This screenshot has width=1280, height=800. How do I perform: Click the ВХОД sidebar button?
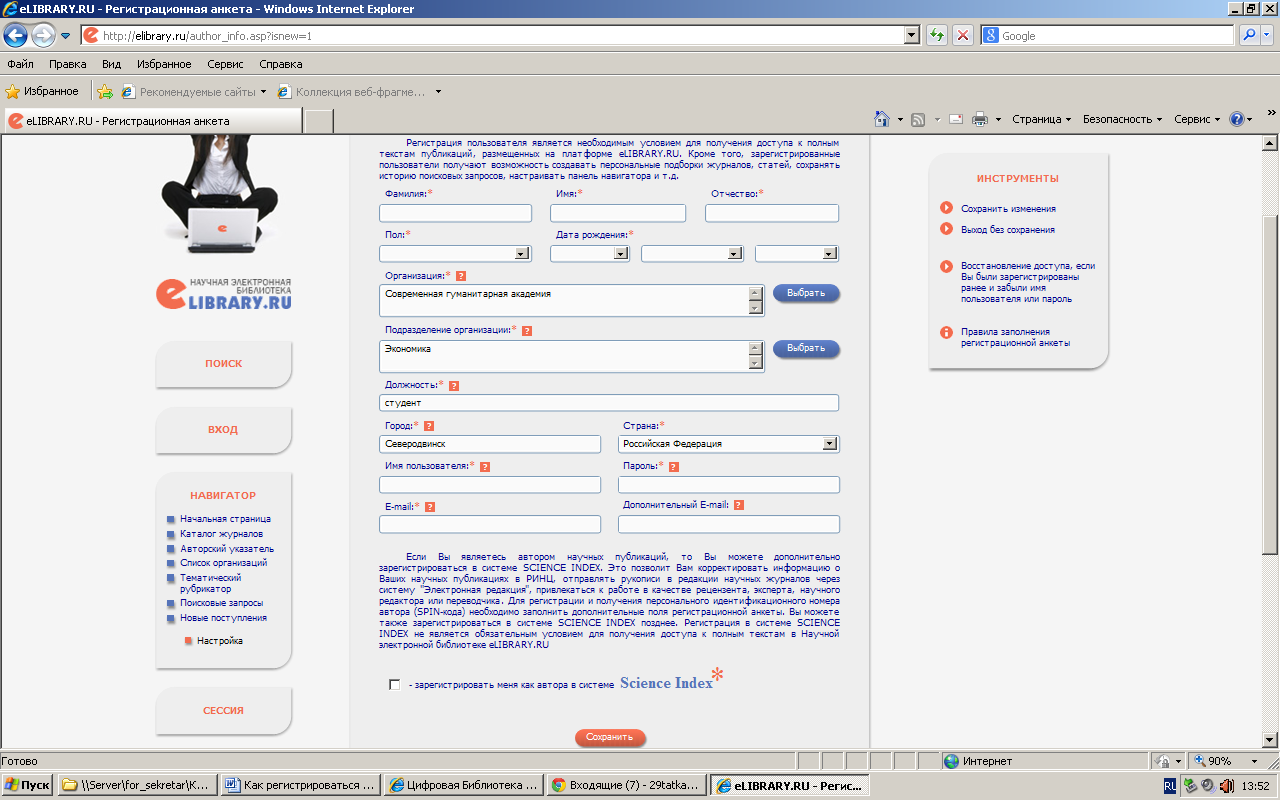[x=224, y=430]
